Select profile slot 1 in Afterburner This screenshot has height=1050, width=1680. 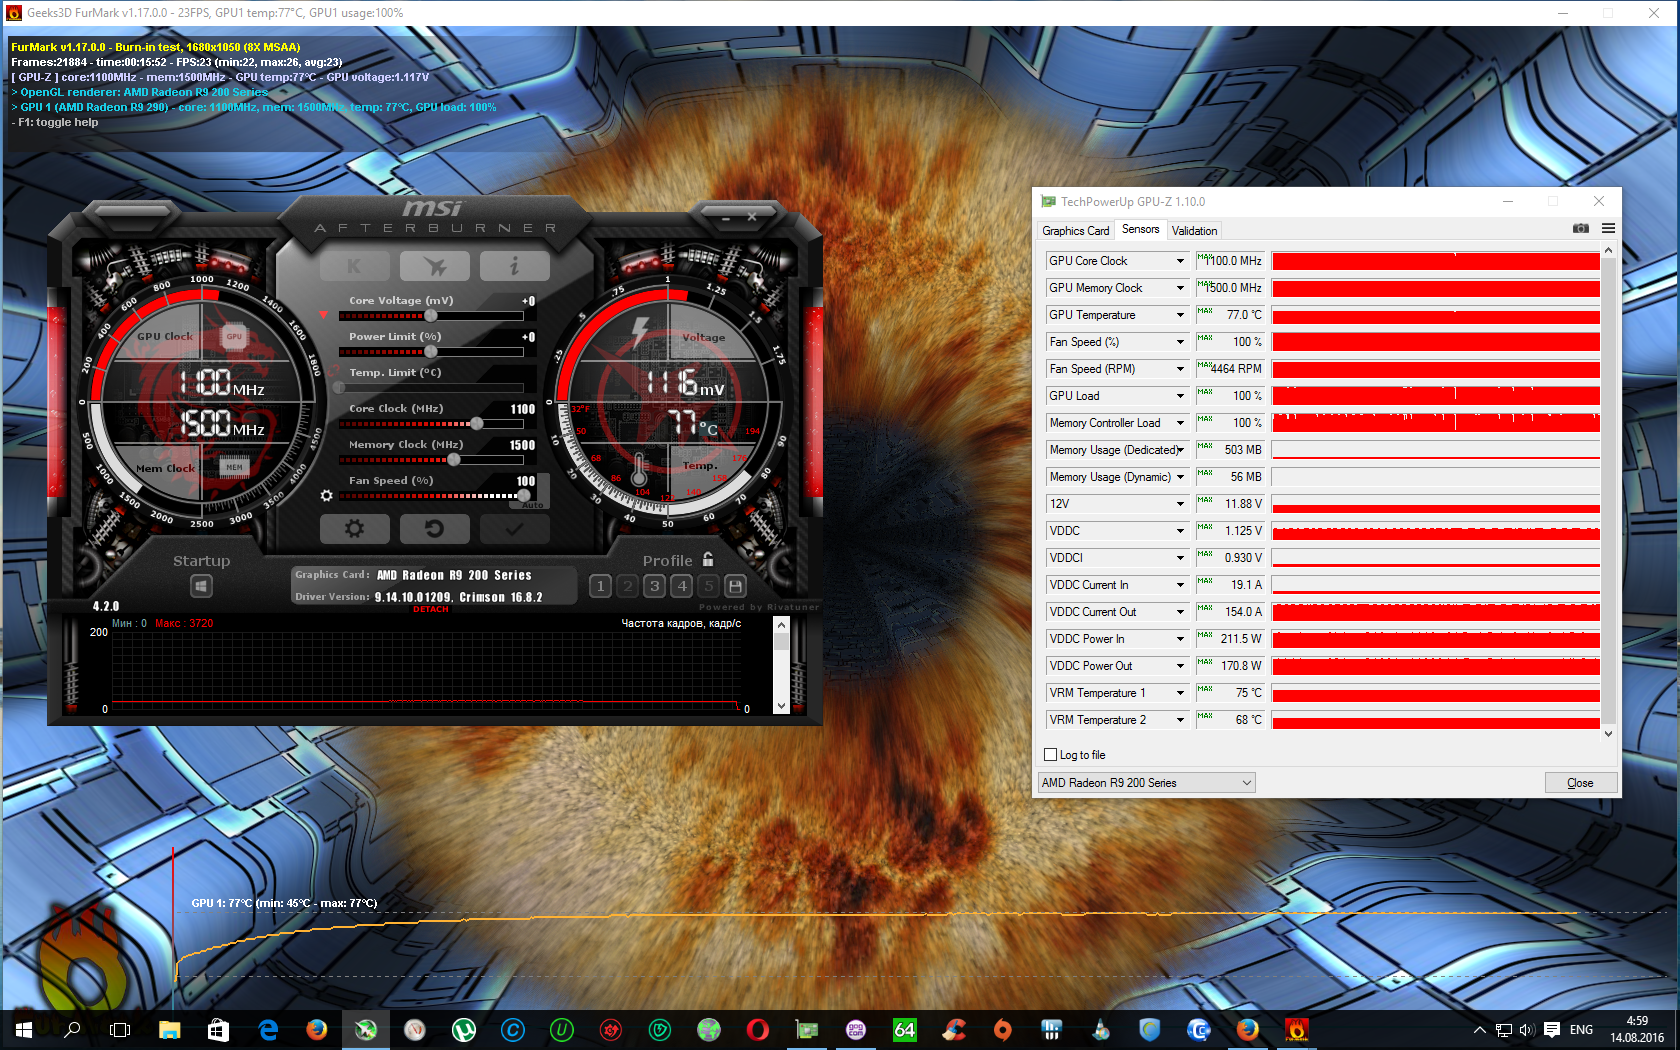click(600, 586)
